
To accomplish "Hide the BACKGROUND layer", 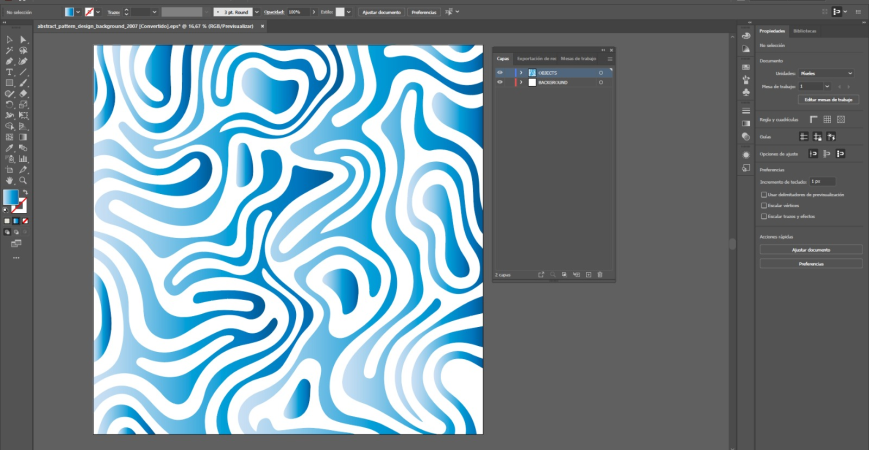I will point(500,83).
